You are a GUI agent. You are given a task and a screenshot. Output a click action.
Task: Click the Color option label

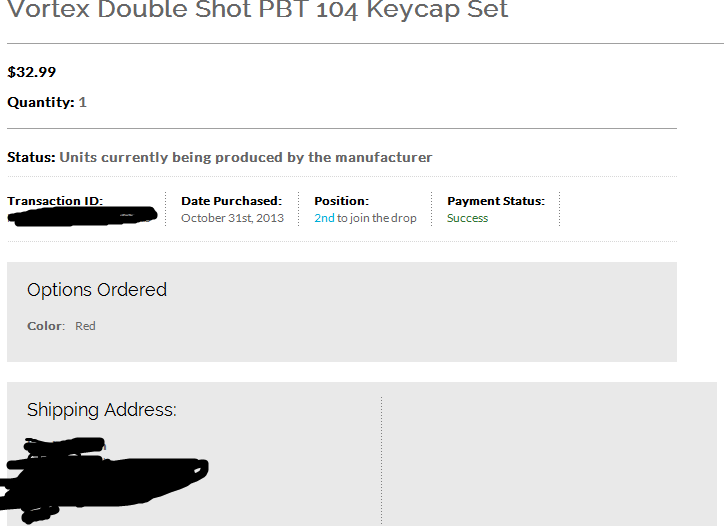pos(46,326)
